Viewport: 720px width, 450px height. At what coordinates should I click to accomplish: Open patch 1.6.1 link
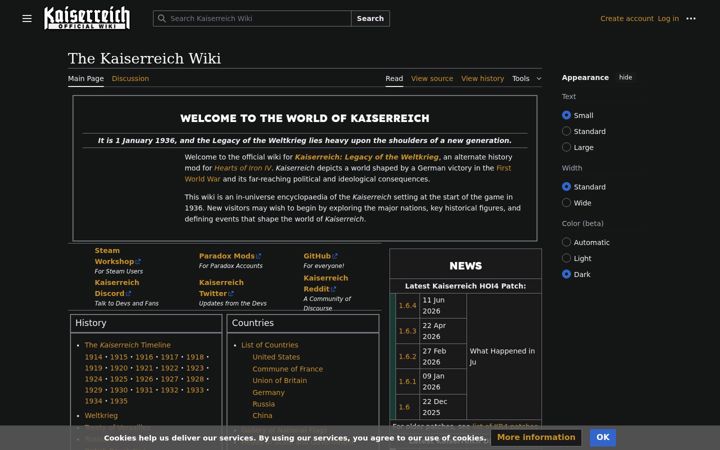pos(407,382)
